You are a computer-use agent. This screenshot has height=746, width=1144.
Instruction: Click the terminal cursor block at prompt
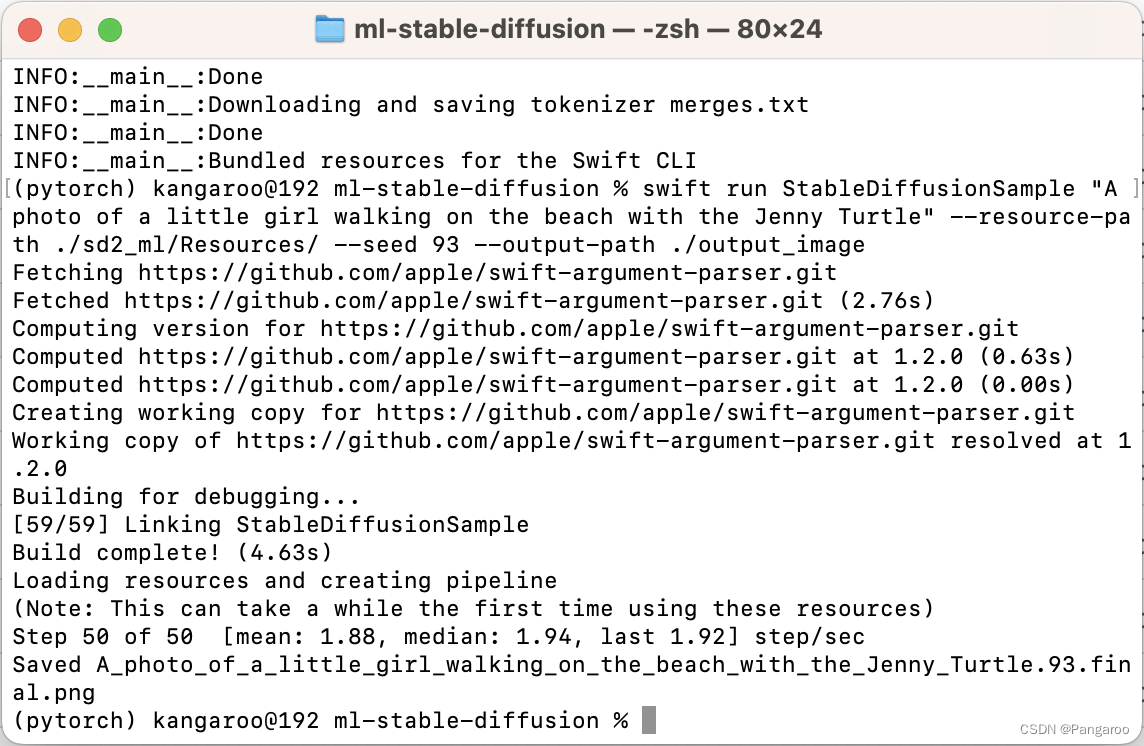click(x=649, y=720)
